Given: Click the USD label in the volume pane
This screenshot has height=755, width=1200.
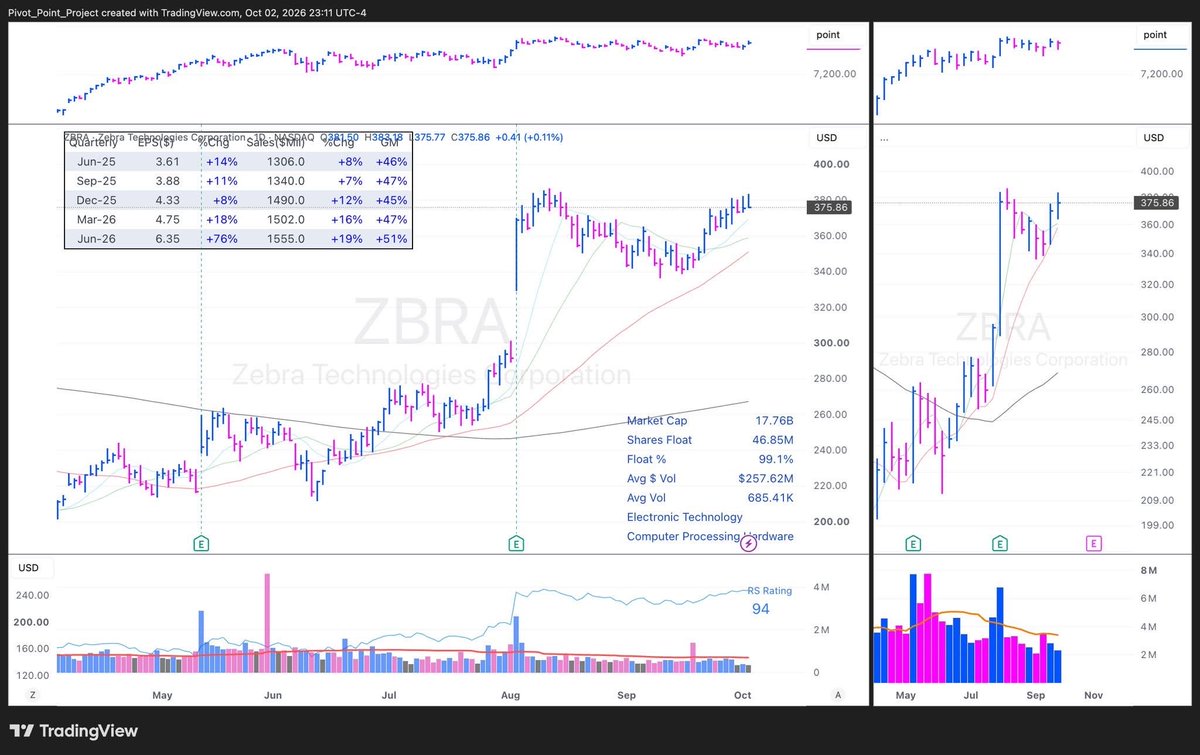Looking at the screenshot, I should click(29, 568).
